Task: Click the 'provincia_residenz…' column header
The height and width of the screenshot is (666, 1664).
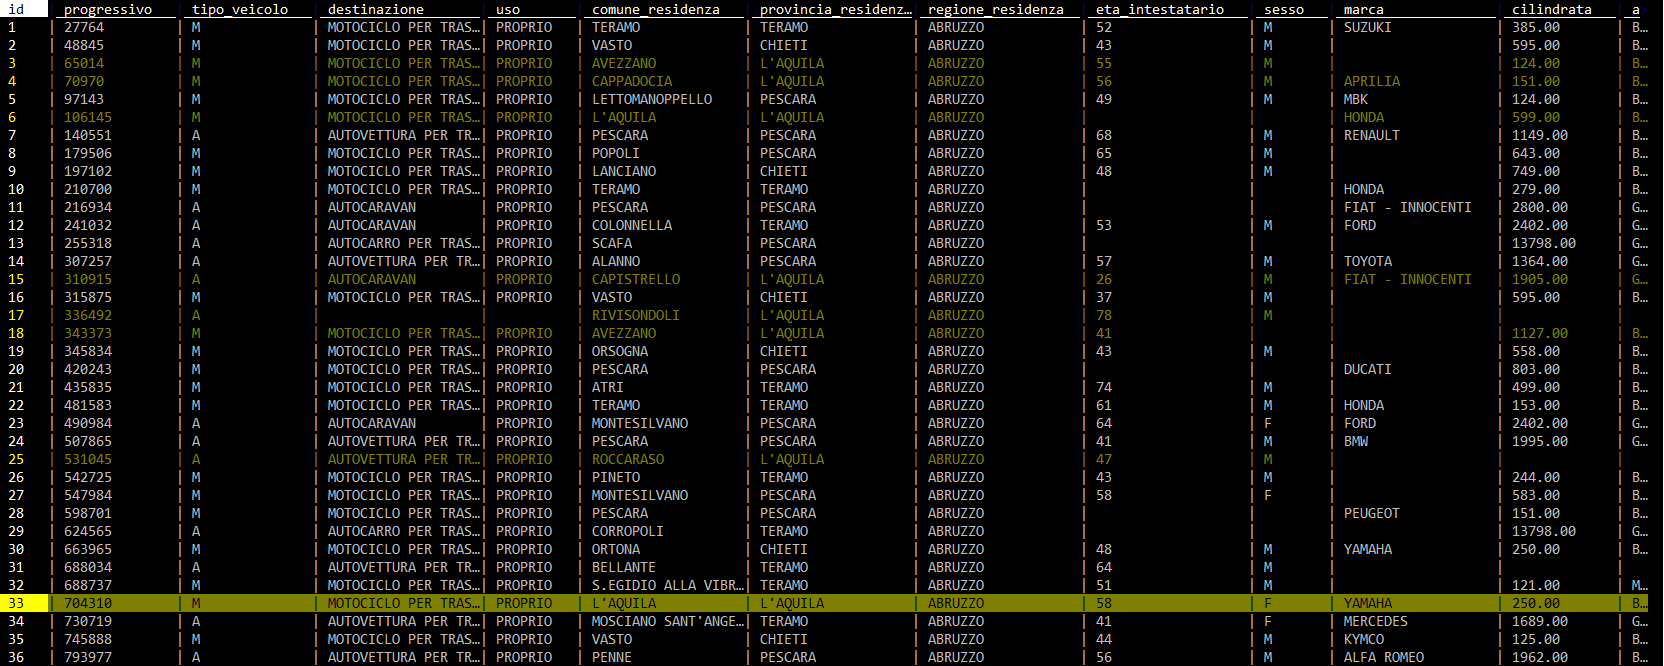Action: click(x=836, y=9)
